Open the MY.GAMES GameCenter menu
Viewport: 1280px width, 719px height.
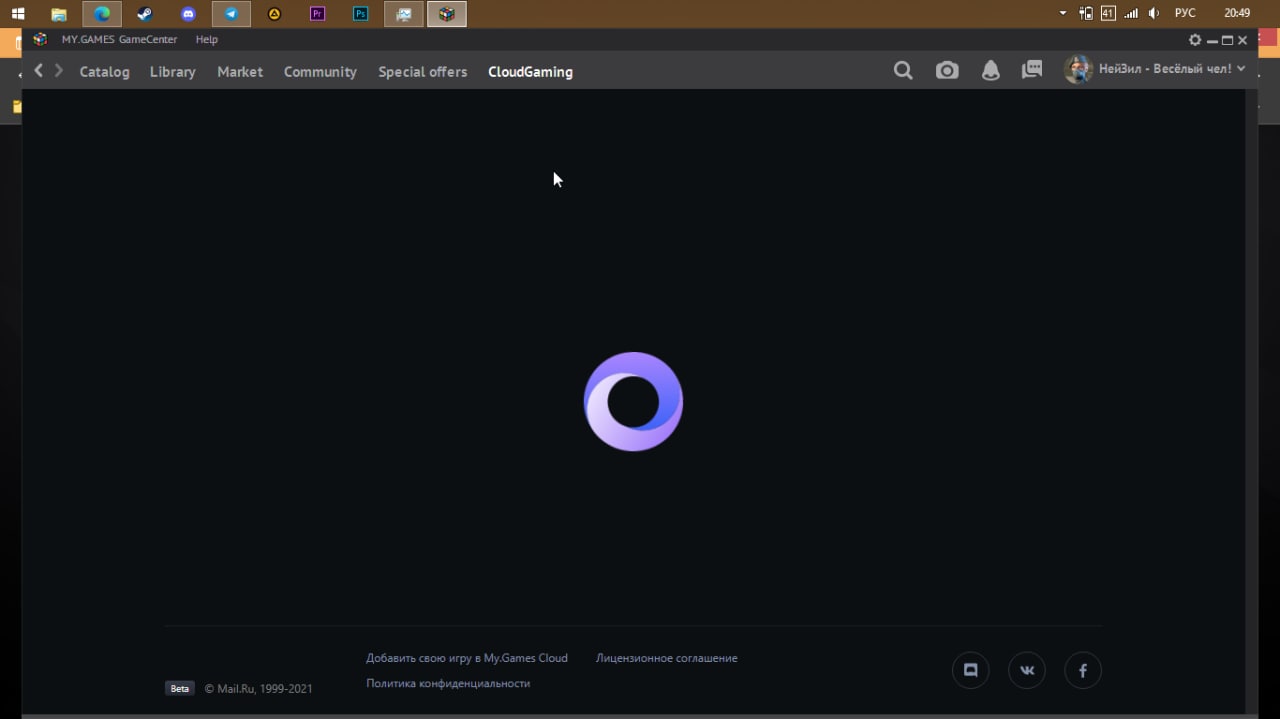click(x=119, y=39)
